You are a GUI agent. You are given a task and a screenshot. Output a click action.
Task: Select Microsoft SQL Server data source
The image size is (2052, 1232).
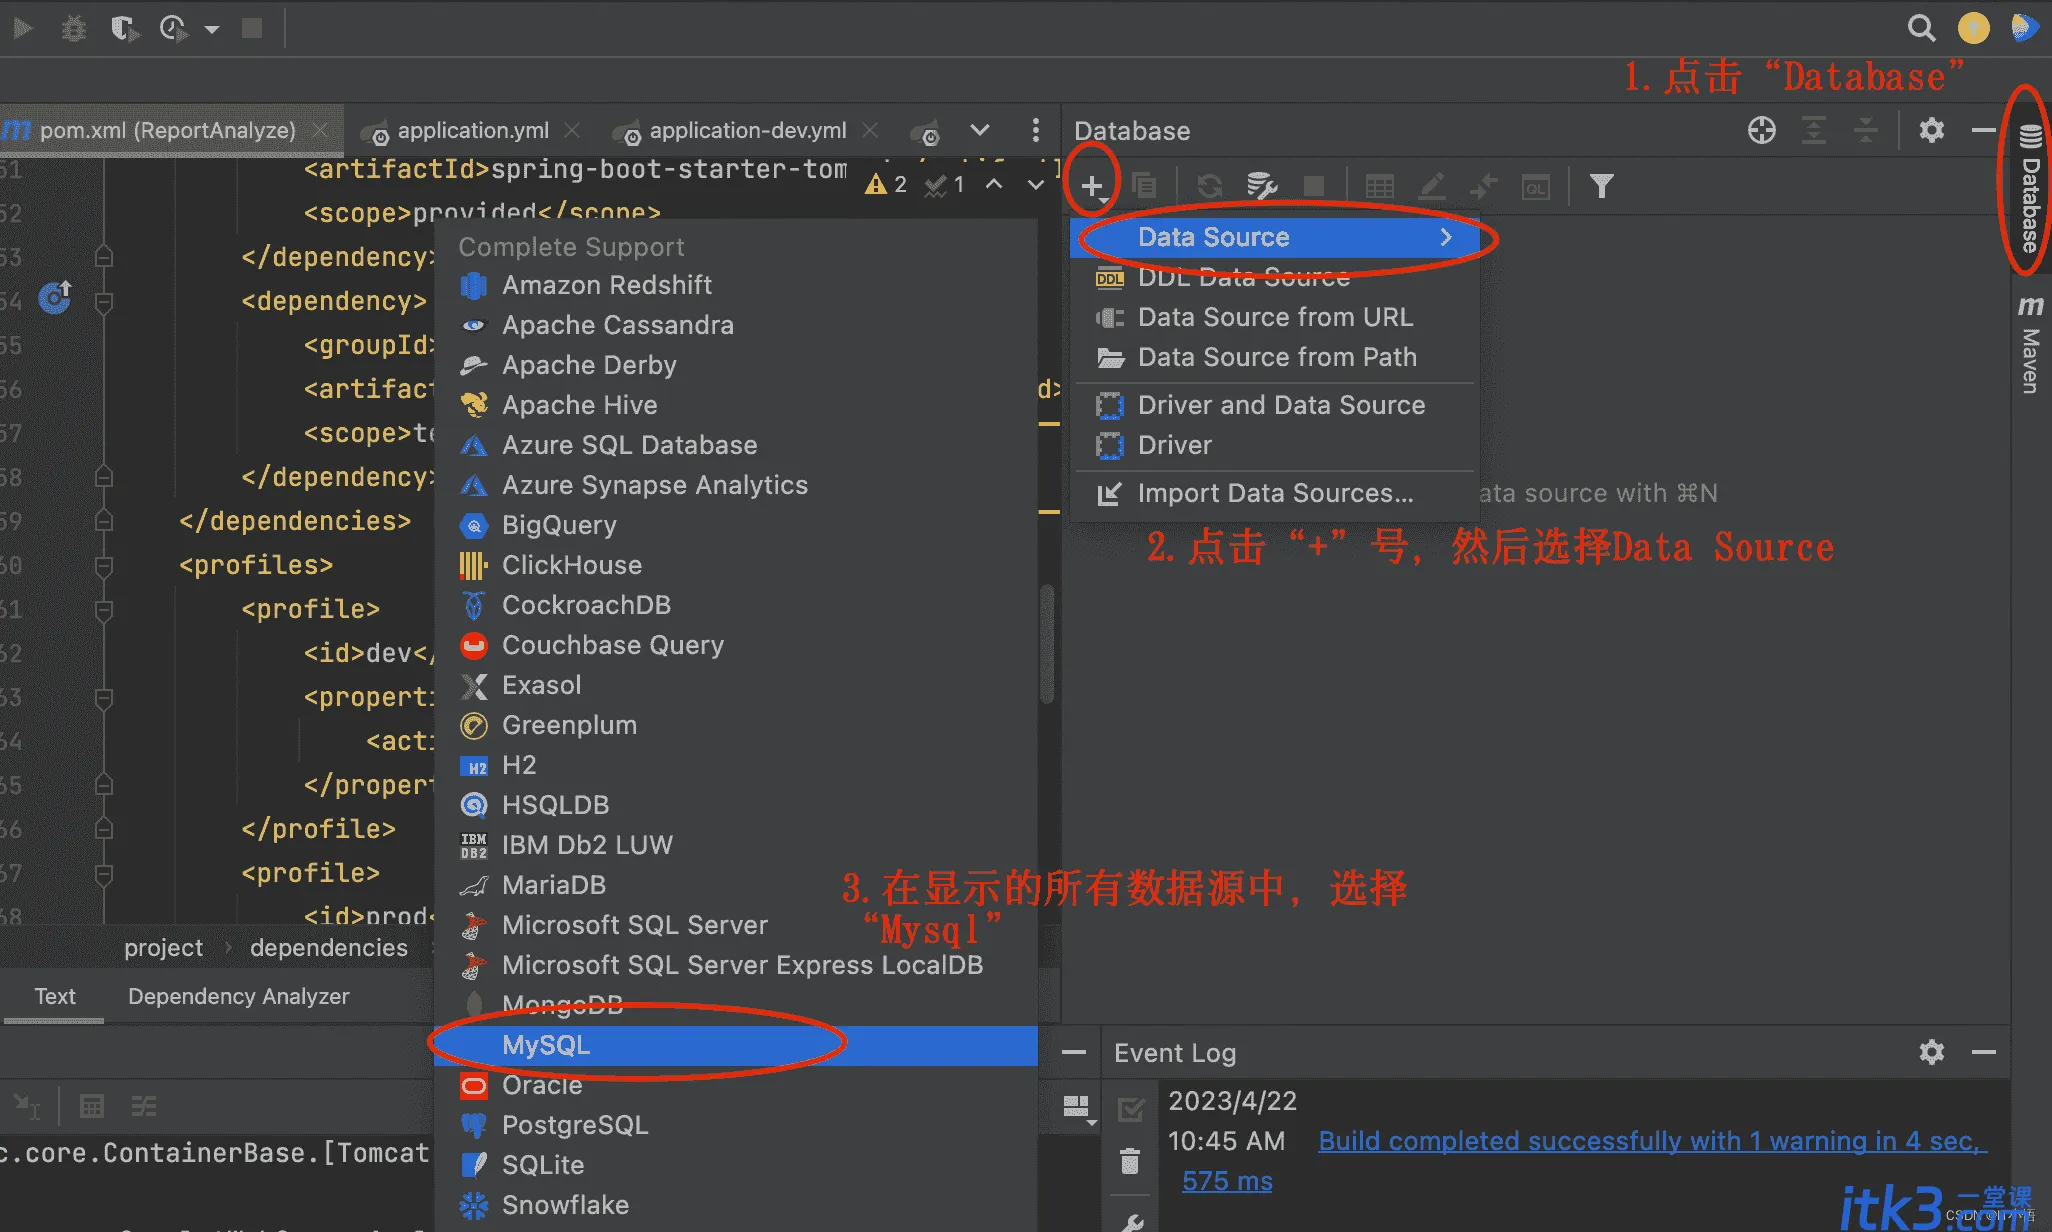(736, 925)
